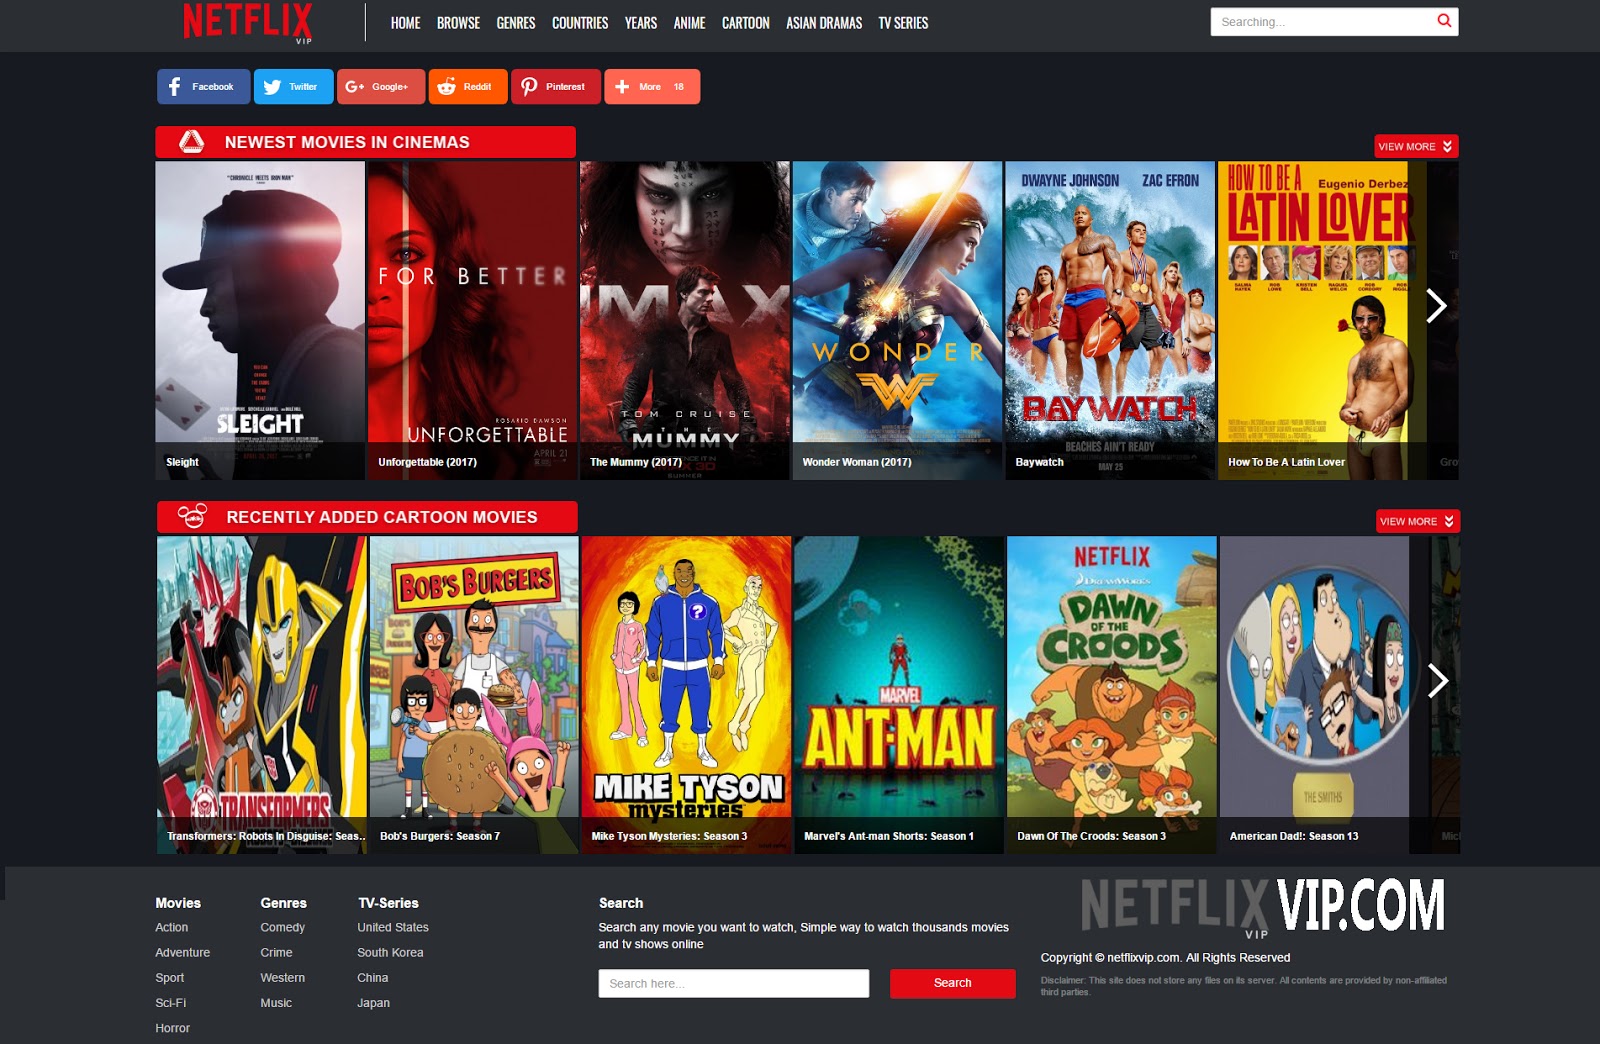1600x1044 pixels.
Task: Open the Asian Dramas menu item
Action: tap(824, 23)
